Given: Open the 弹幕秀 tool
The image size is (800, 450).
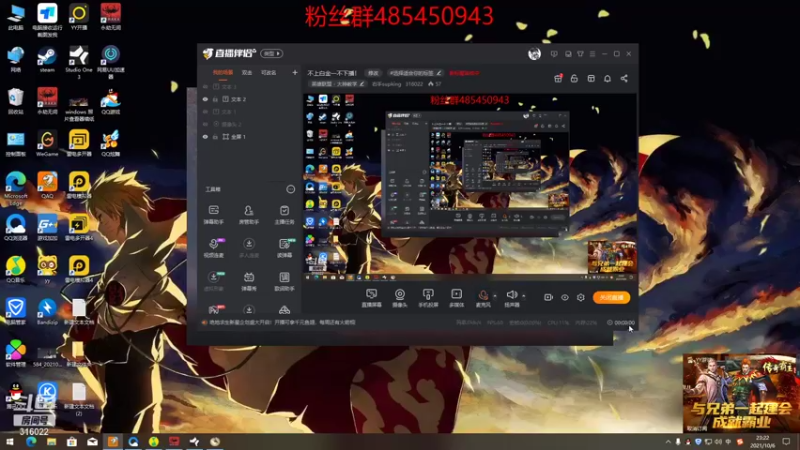Looking at the screenshot, I should point(248,281).
